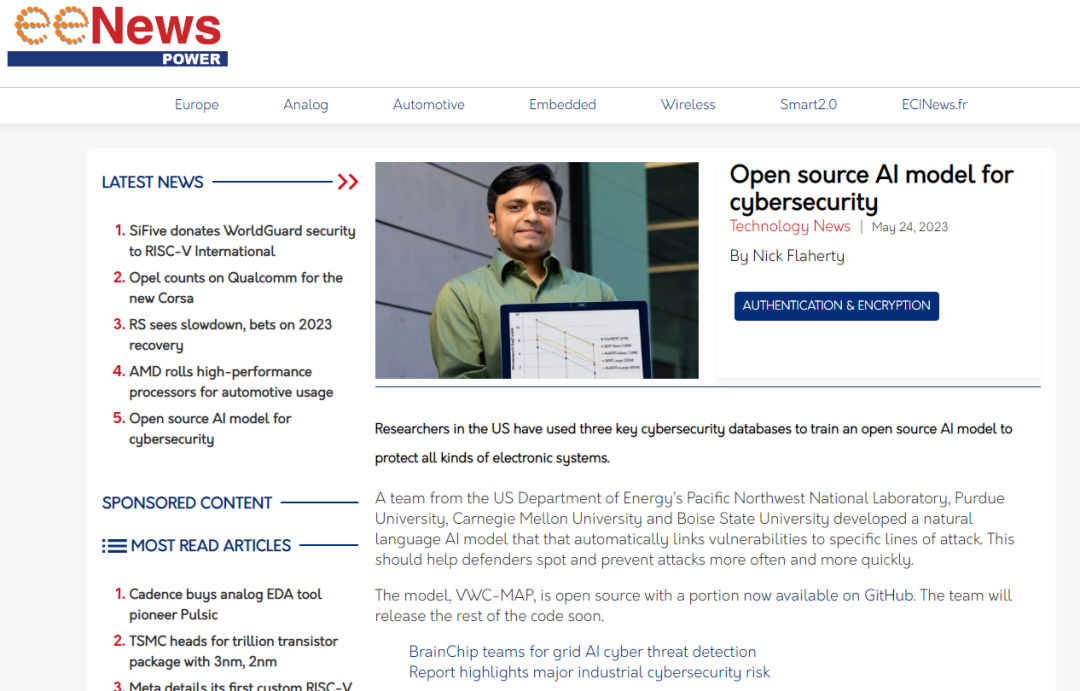
Task: Click the intro paragraph starting 'Researchers in the US'
Action: [694, 443]
